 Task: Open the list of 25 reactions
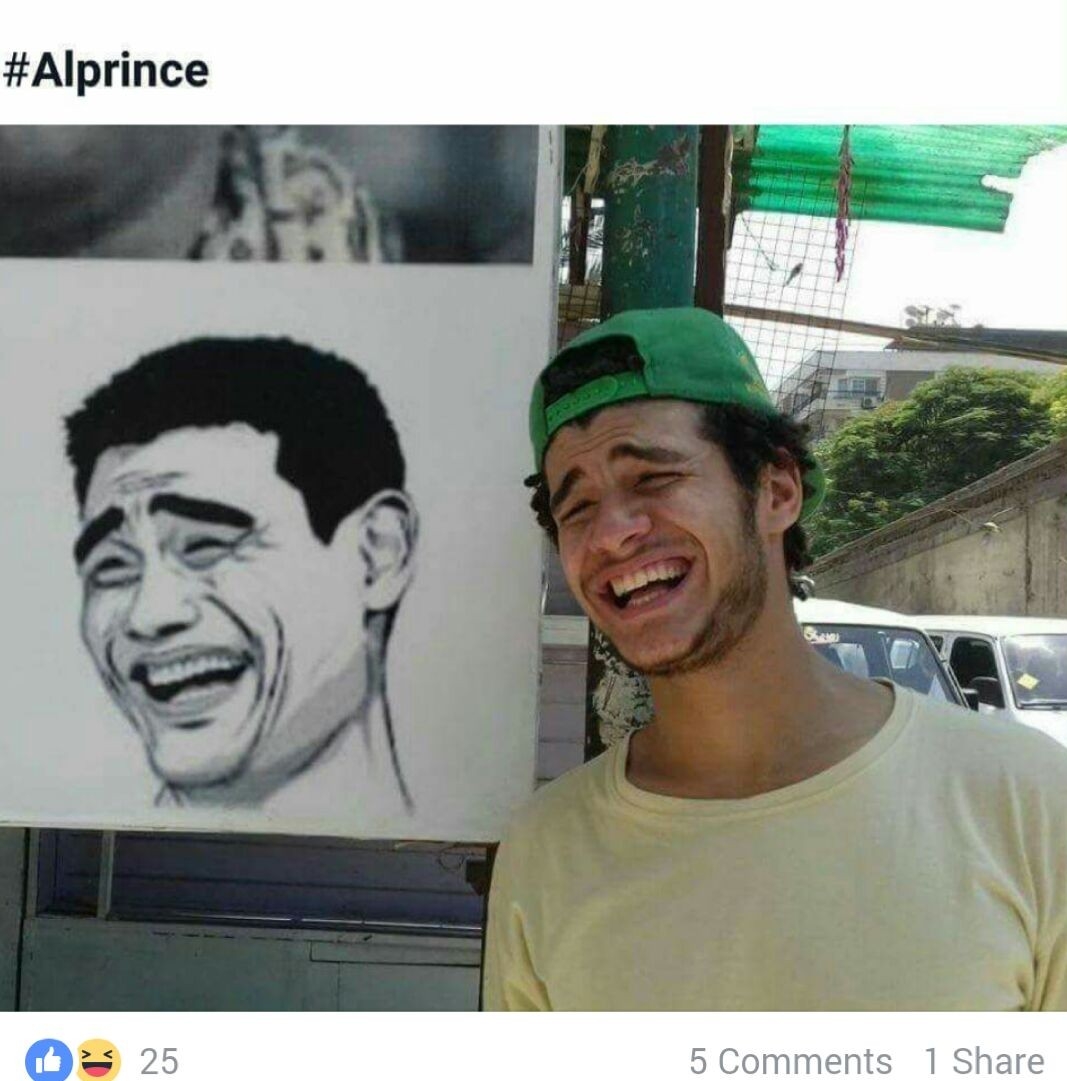pos(159,1061)
